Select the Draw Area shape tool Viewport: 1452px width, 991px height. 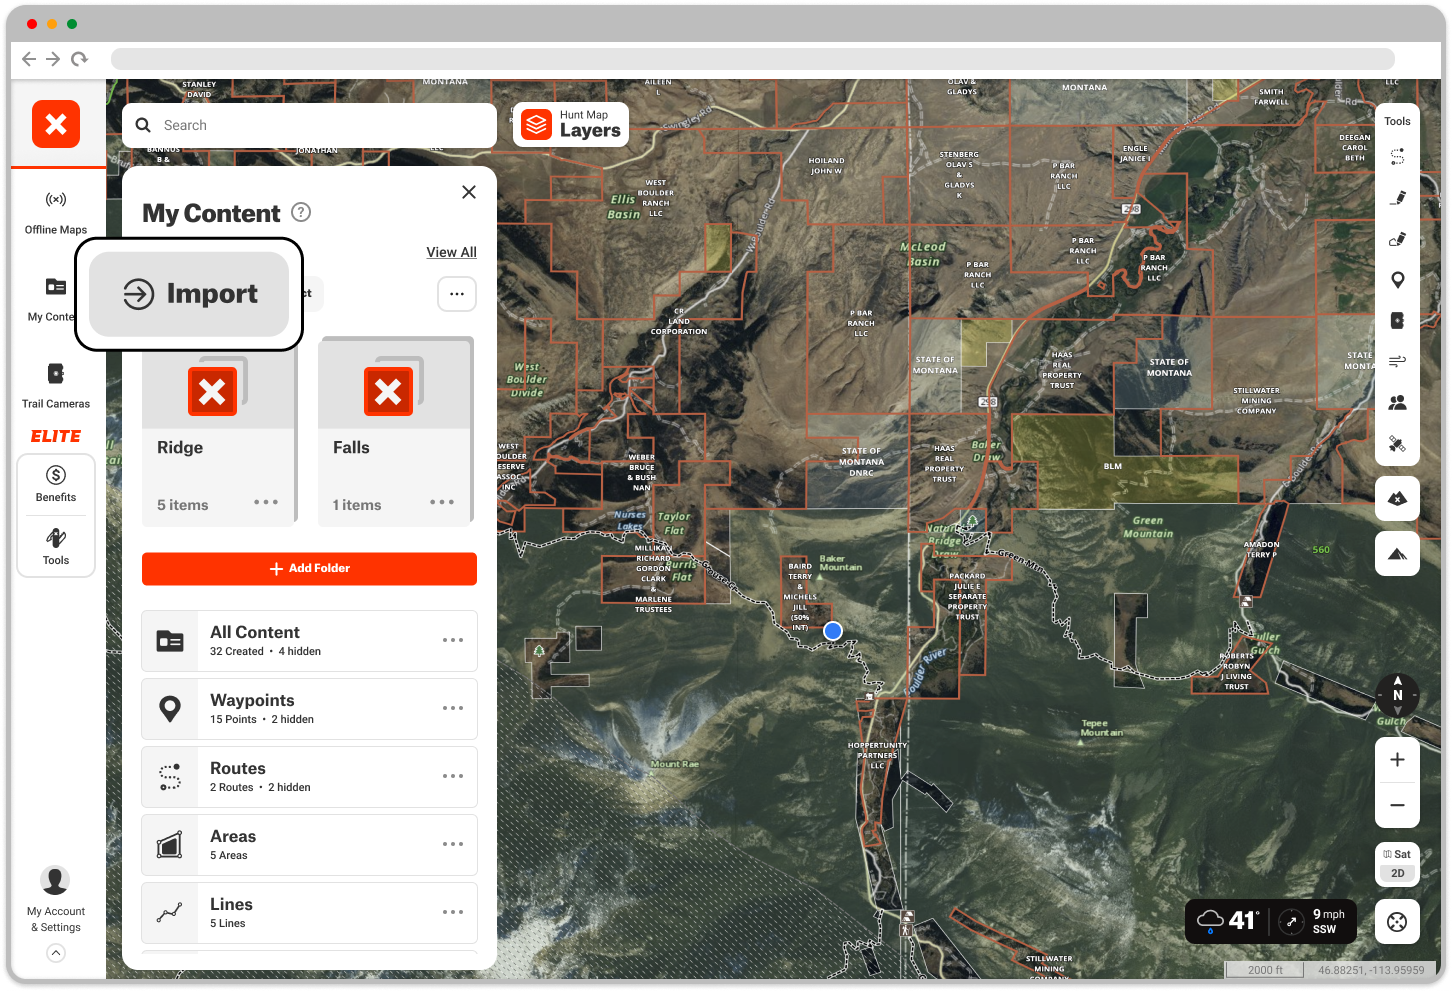[x=1397, y=239]
